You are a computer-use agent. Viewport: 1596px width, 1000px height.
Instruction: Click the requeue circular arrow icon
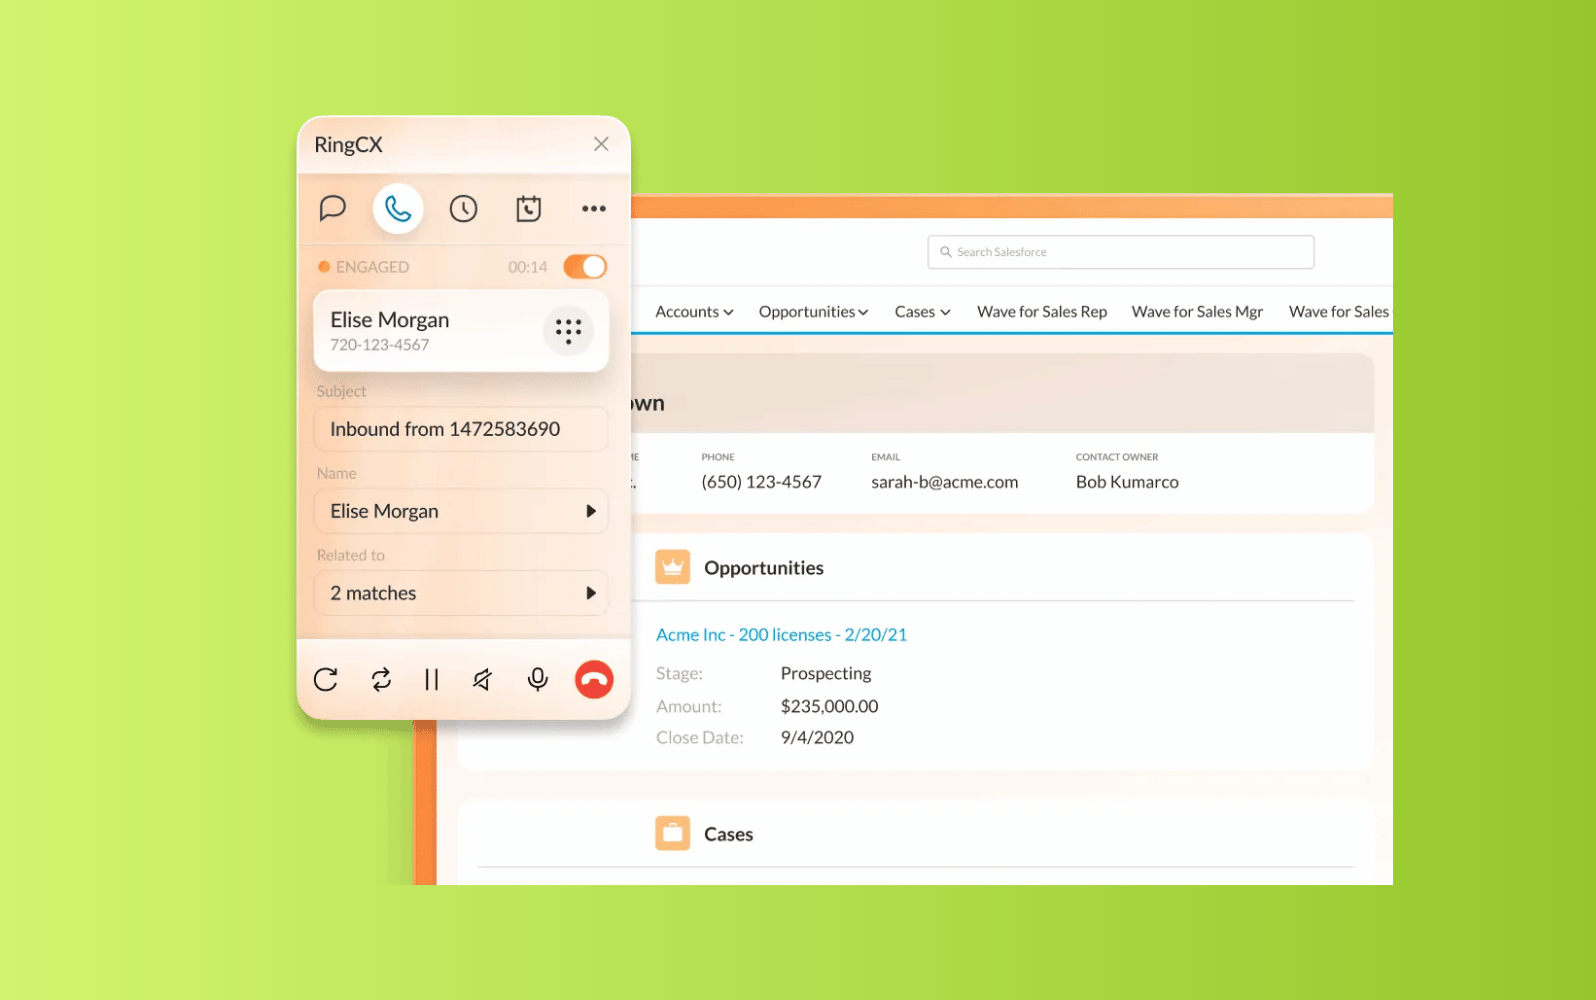click(326, 680)
